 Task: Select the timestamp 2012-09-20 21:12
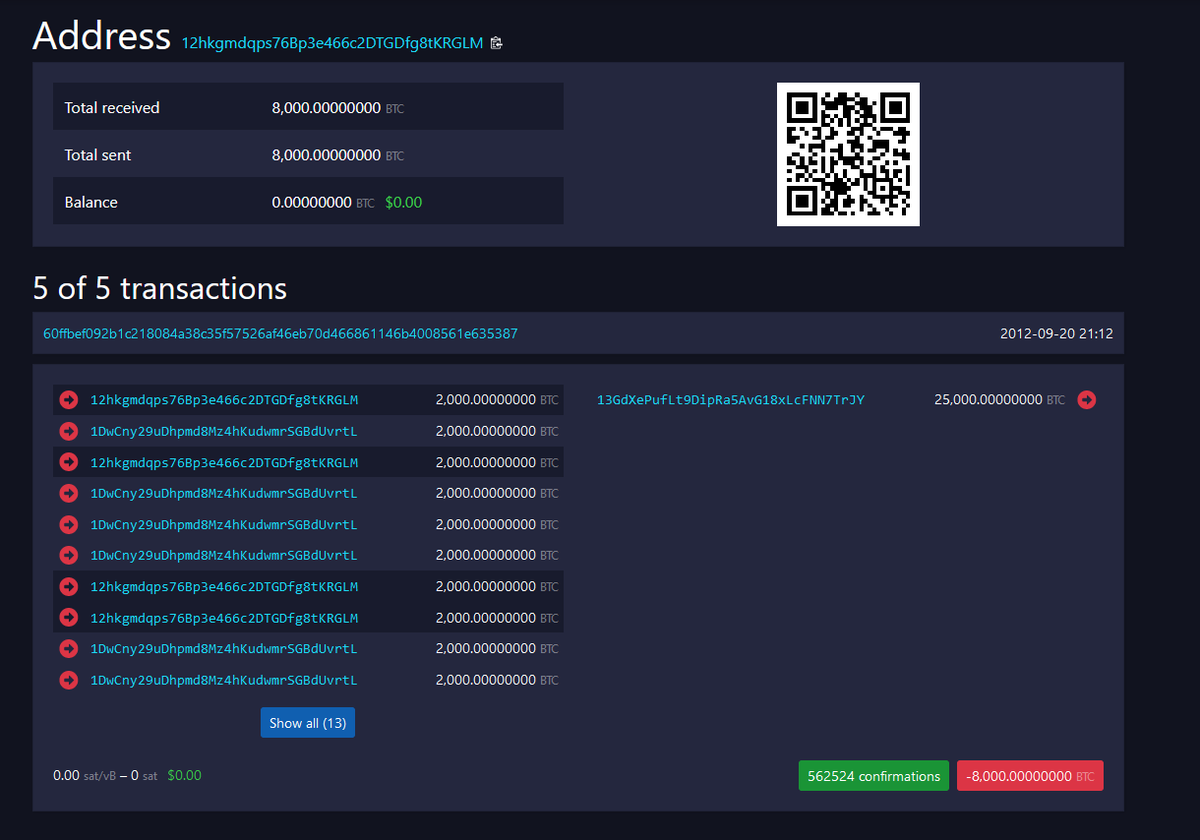tap(1057, 333)
